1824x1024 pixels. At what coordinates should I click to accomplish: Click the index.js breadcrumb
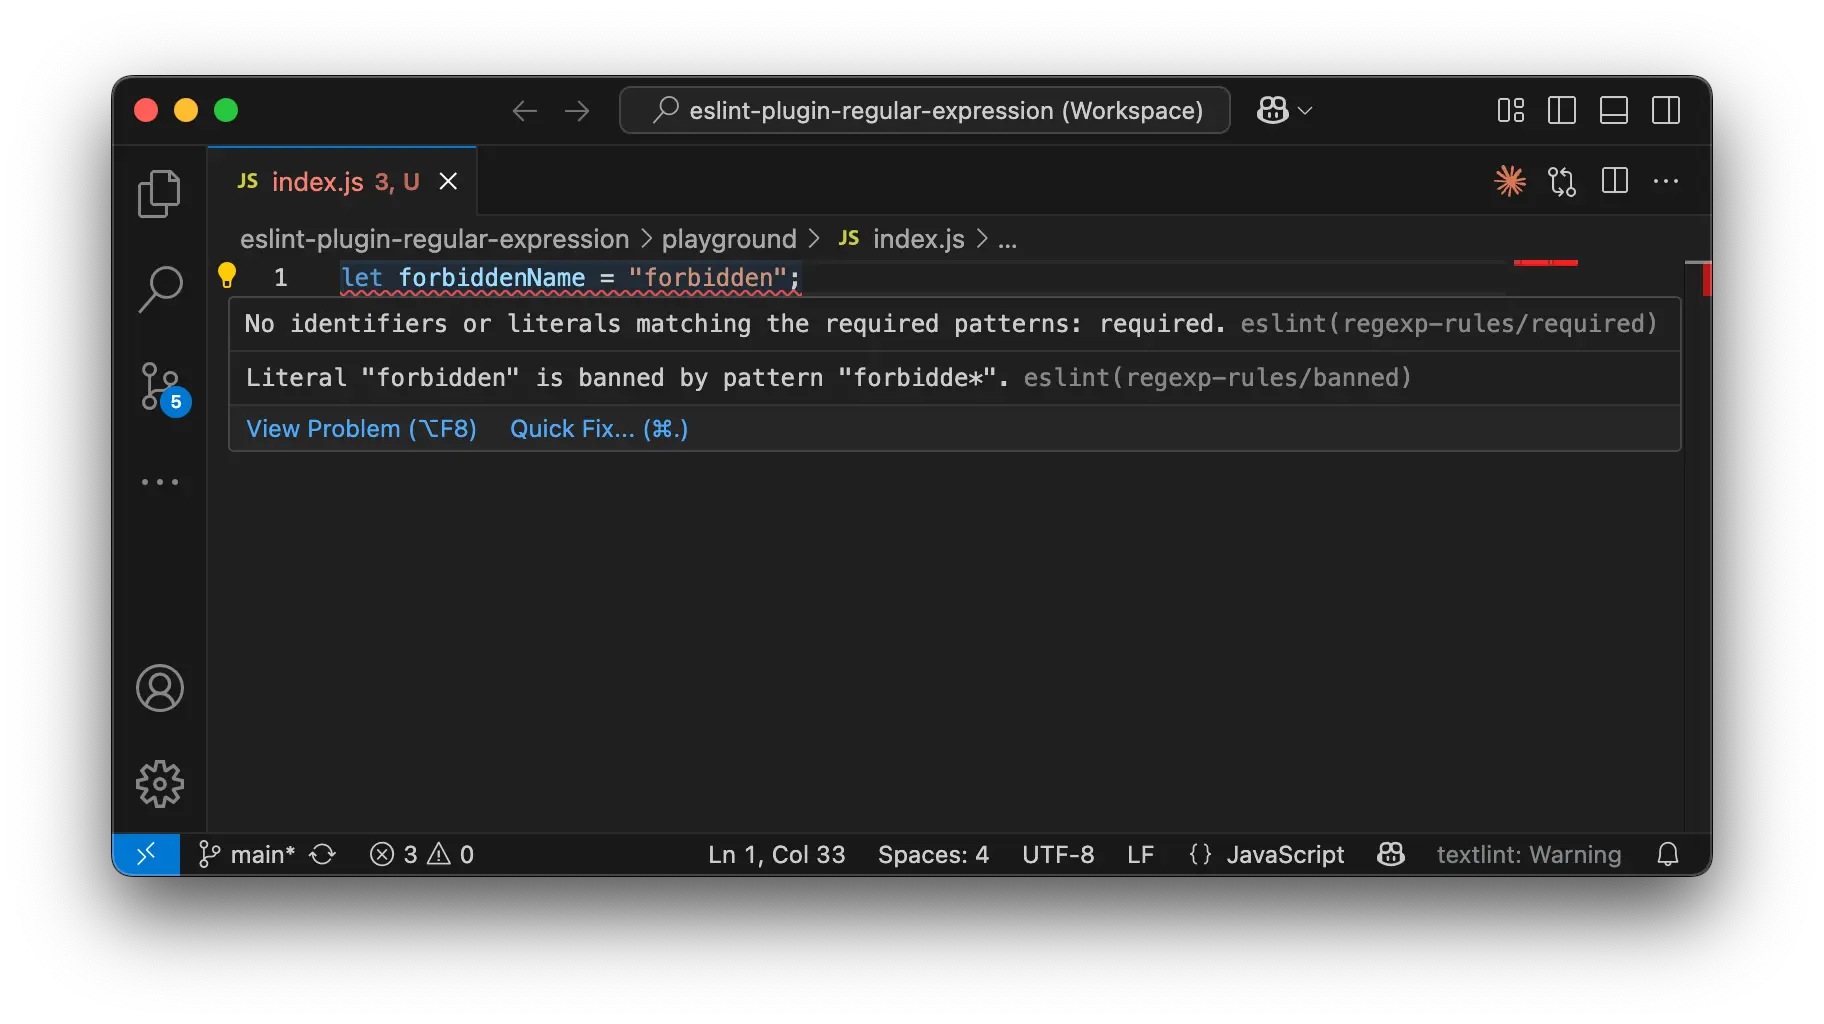pyautogui.click(x=901, y=239)
